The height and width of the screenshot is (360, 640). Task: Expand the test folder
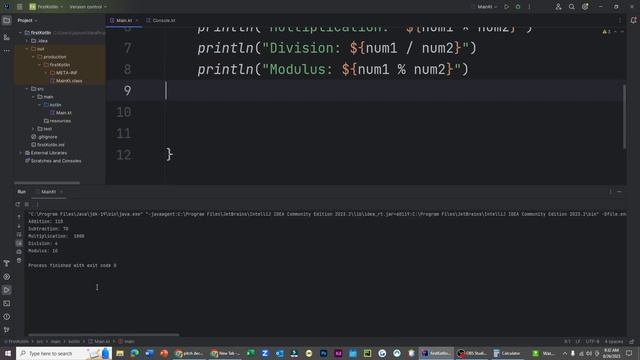(33, 129)
